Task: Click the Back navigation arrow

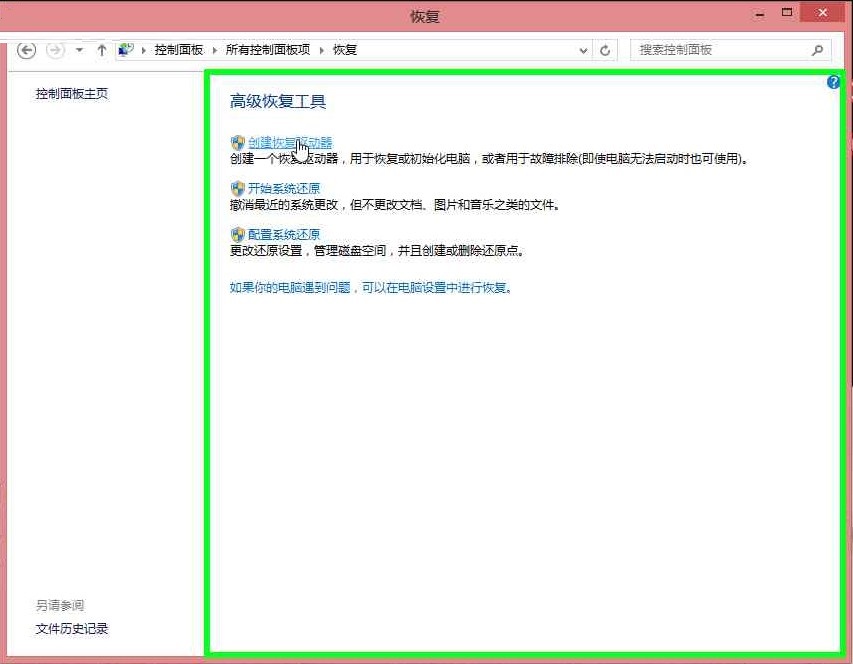Action: click(x=27, y=50)
